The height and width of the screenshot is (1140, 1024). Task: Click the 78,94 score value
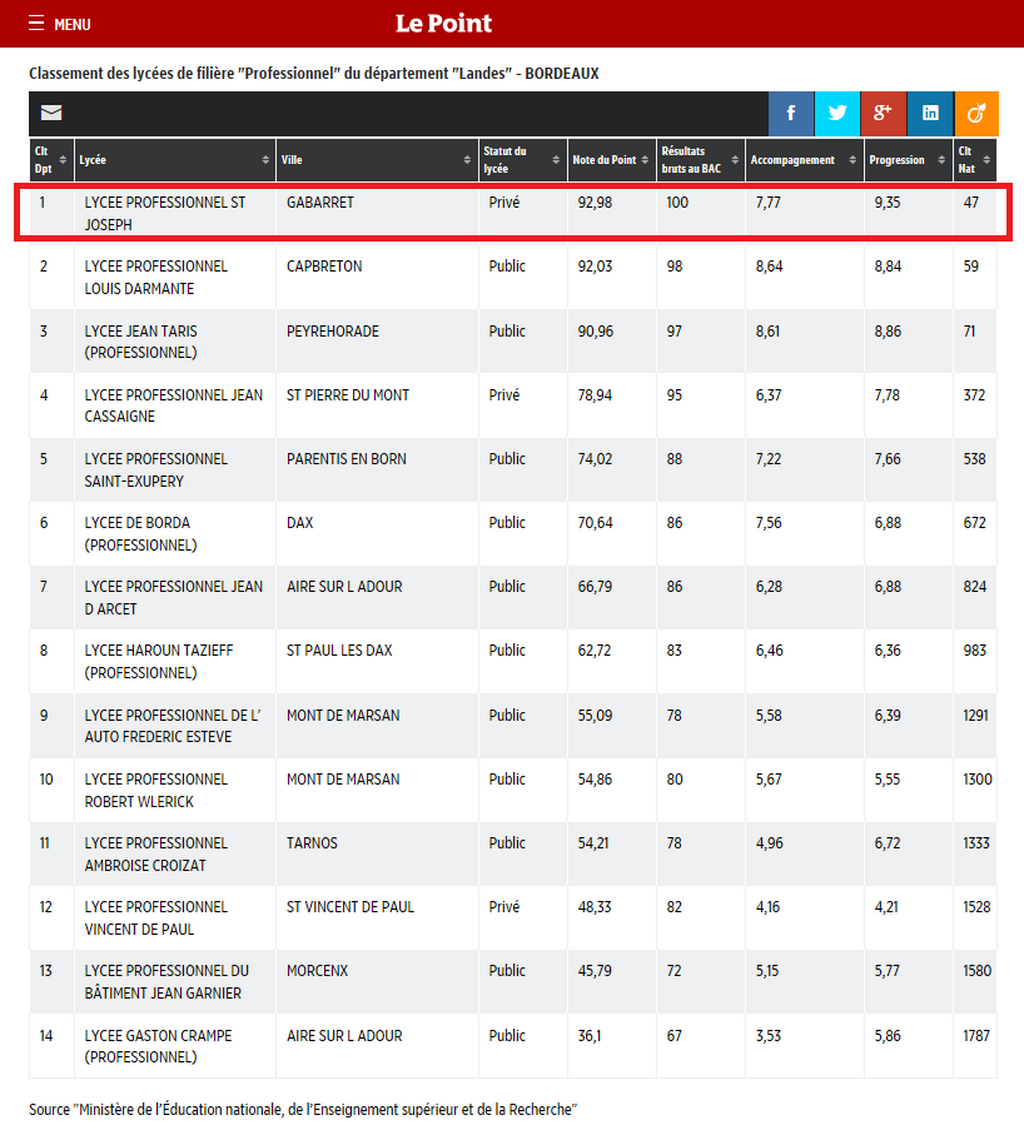pos(595,395)
